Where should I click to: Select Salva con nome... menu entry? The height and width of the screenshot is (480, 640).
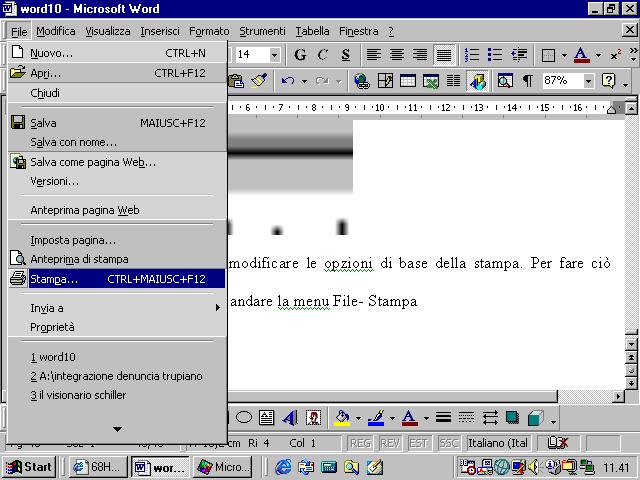pyautogui.click(x=117, y=142)
